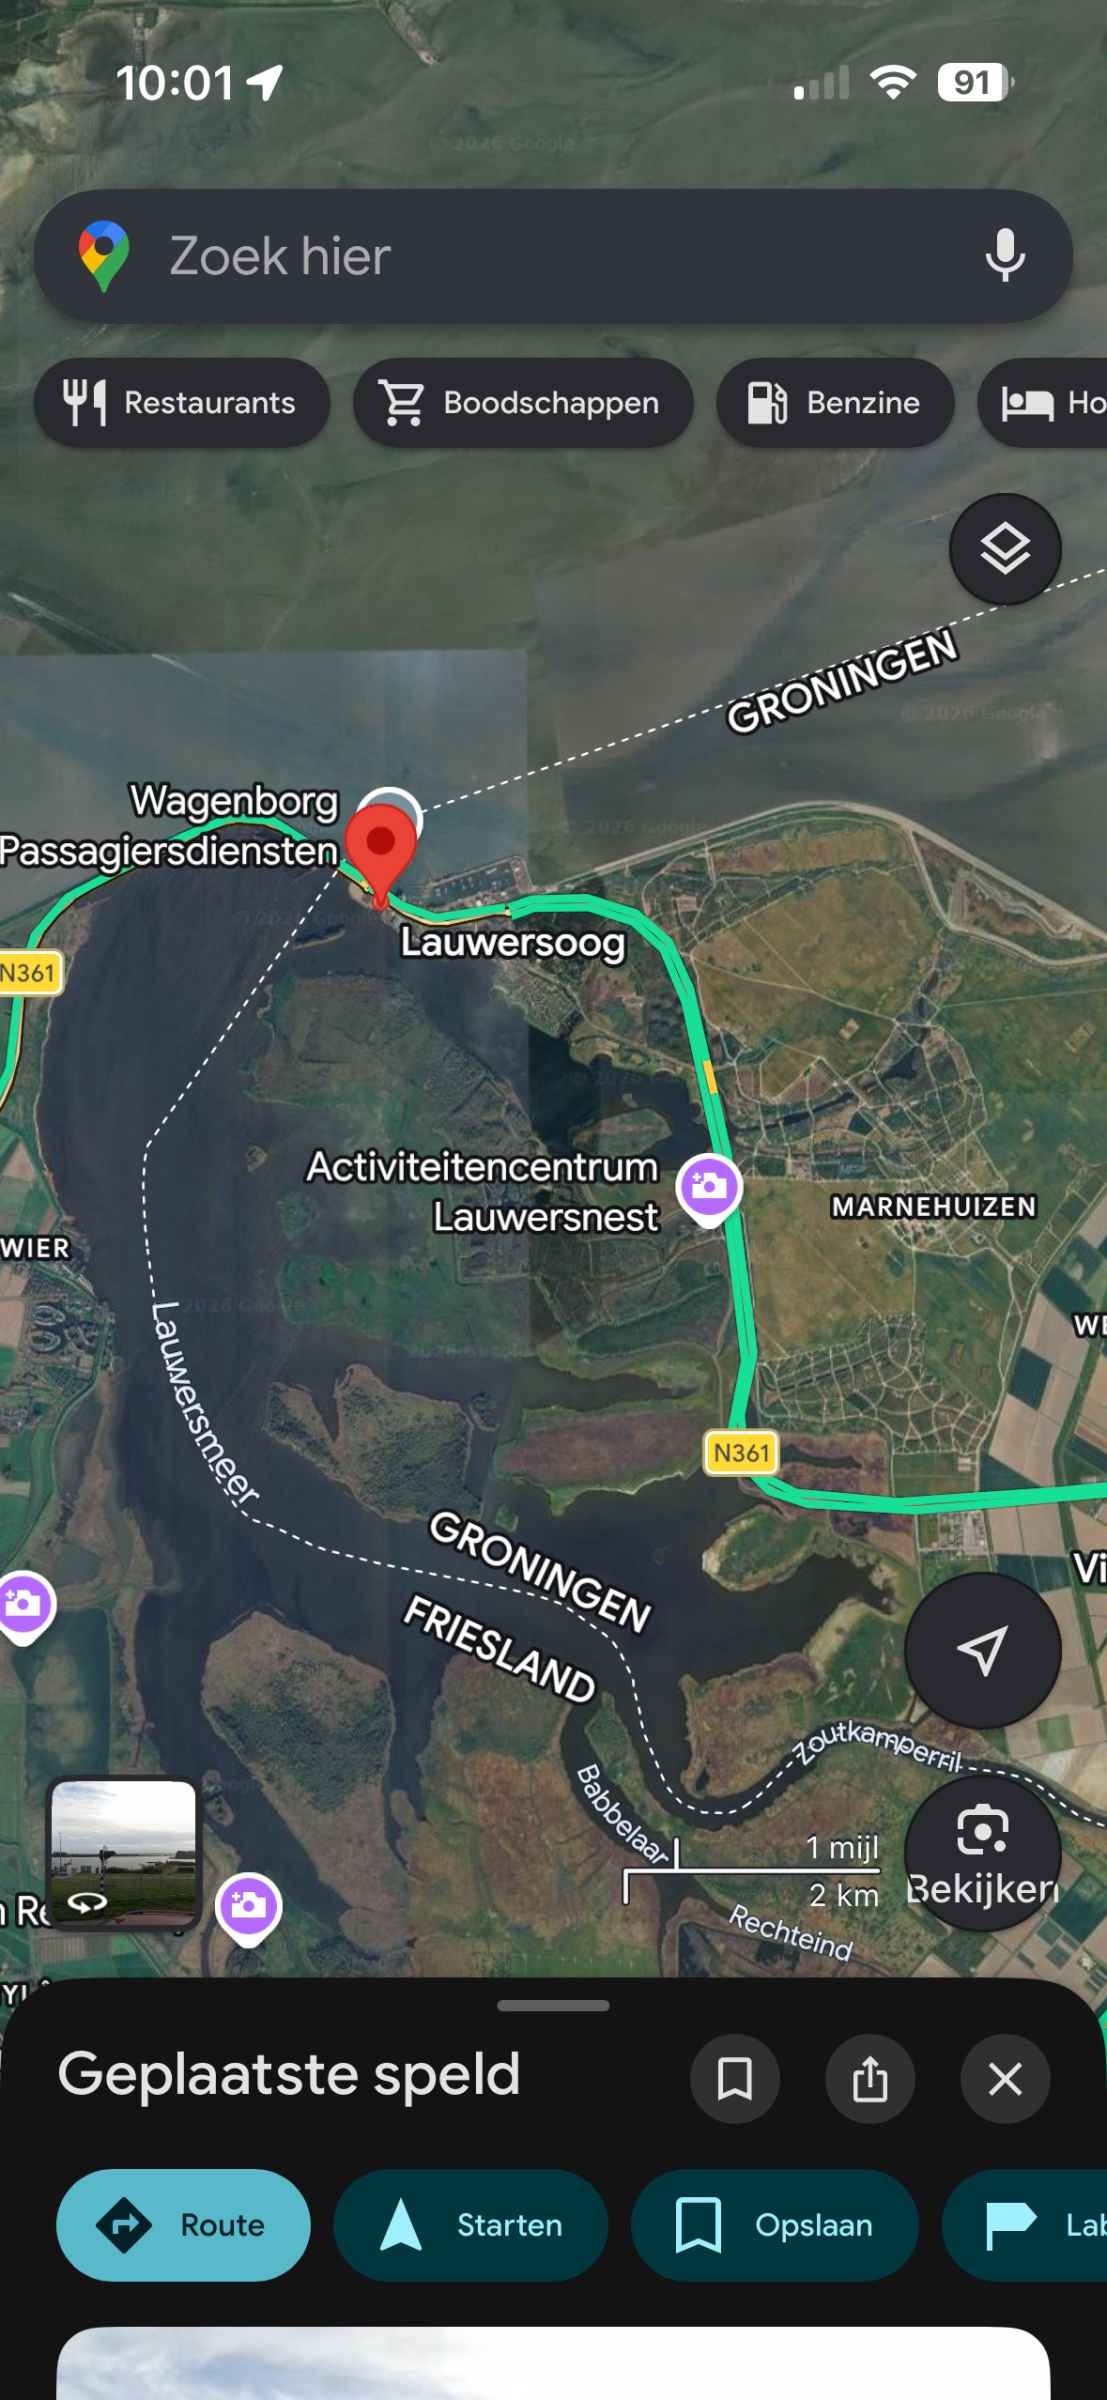1107x2400 pixels.
Task: Open the Street View thumbnail preview
Action: pyautogui.click(x=124, y=1853)
